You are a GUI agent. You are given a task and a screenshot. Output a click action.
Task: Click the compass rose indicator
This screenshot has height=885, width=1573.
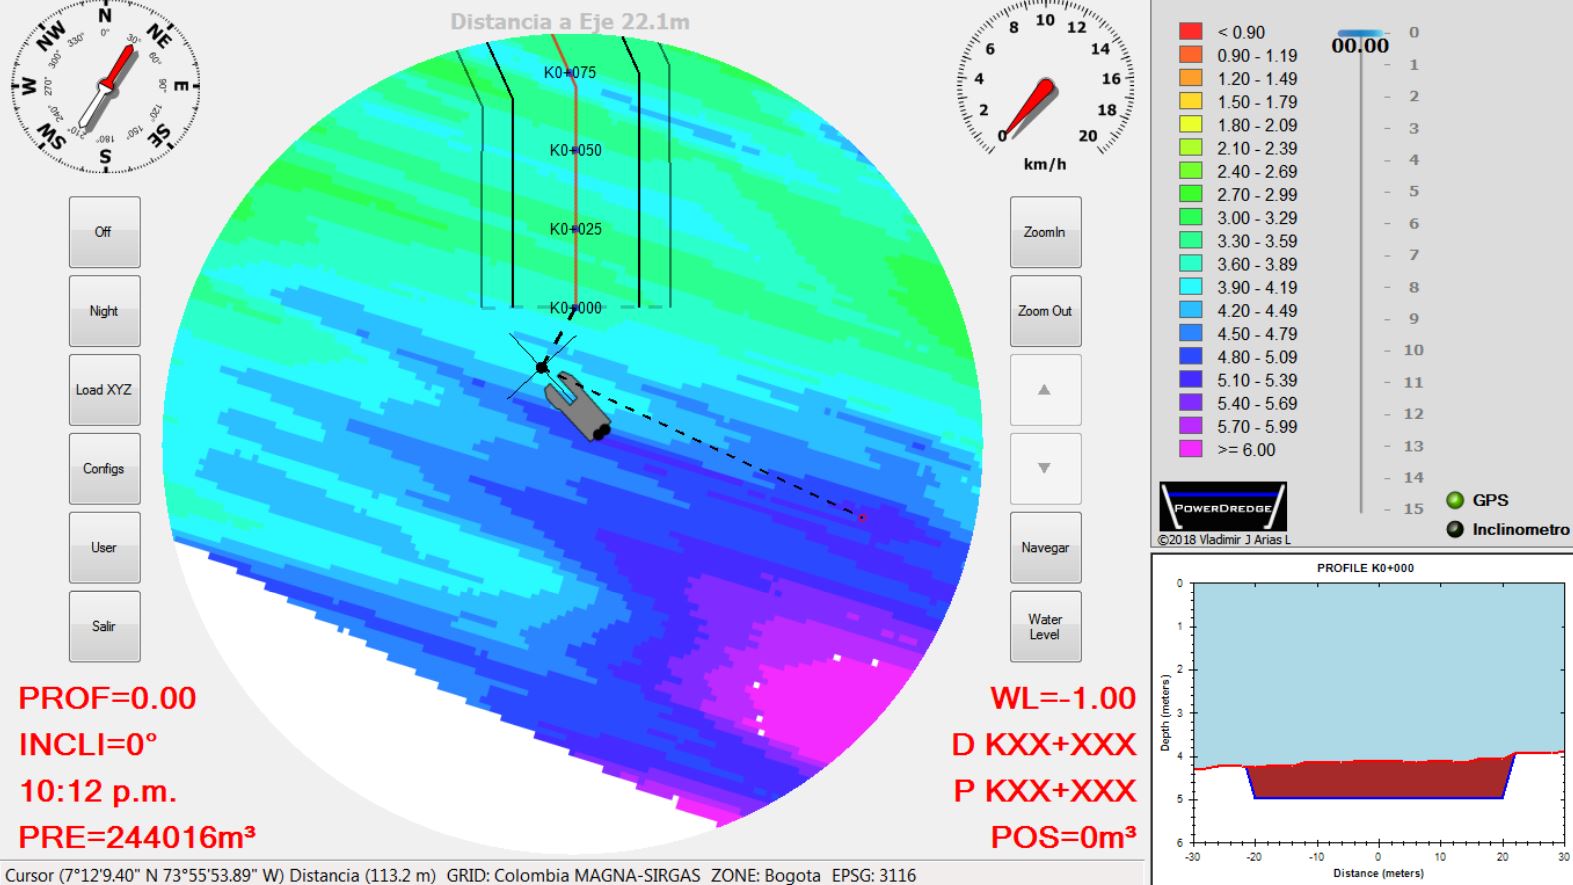[105, 87]
